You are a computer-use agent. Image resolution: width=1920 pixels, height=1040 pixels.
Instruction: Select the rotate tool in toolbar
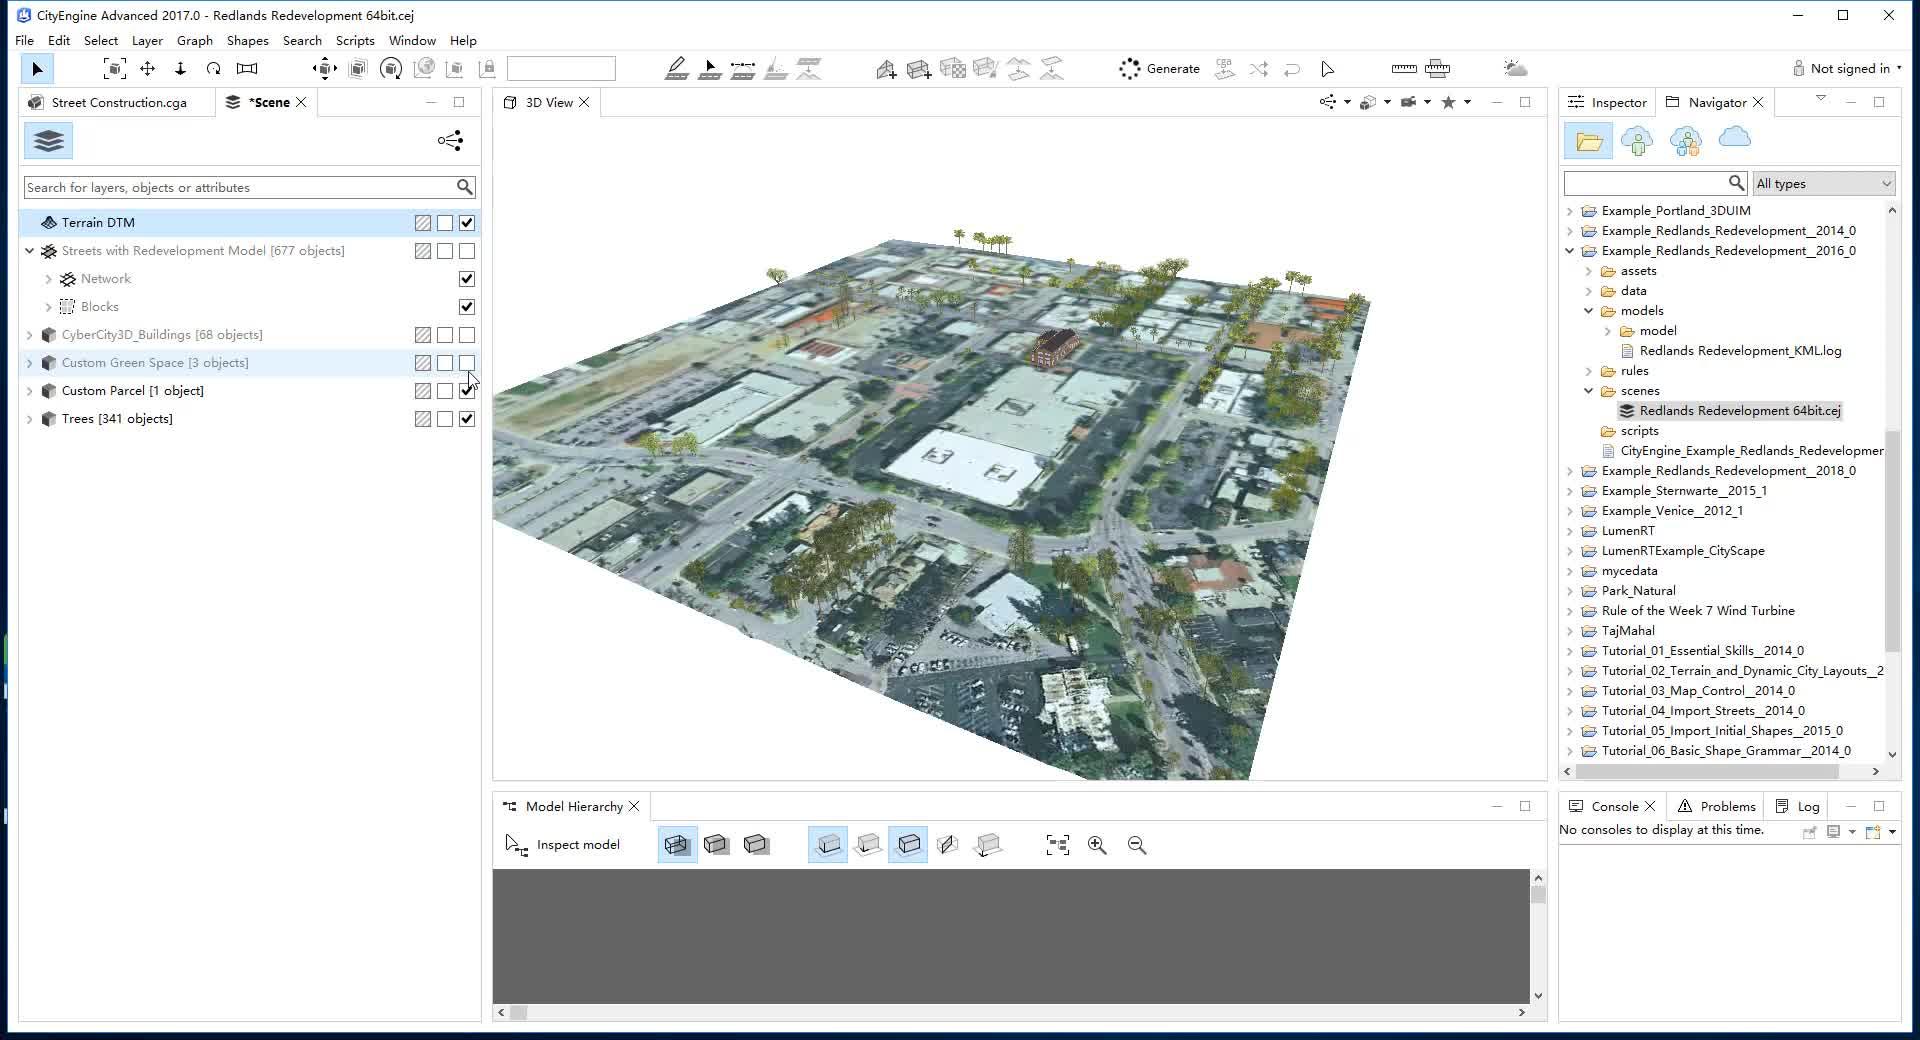tap(213, 69)
